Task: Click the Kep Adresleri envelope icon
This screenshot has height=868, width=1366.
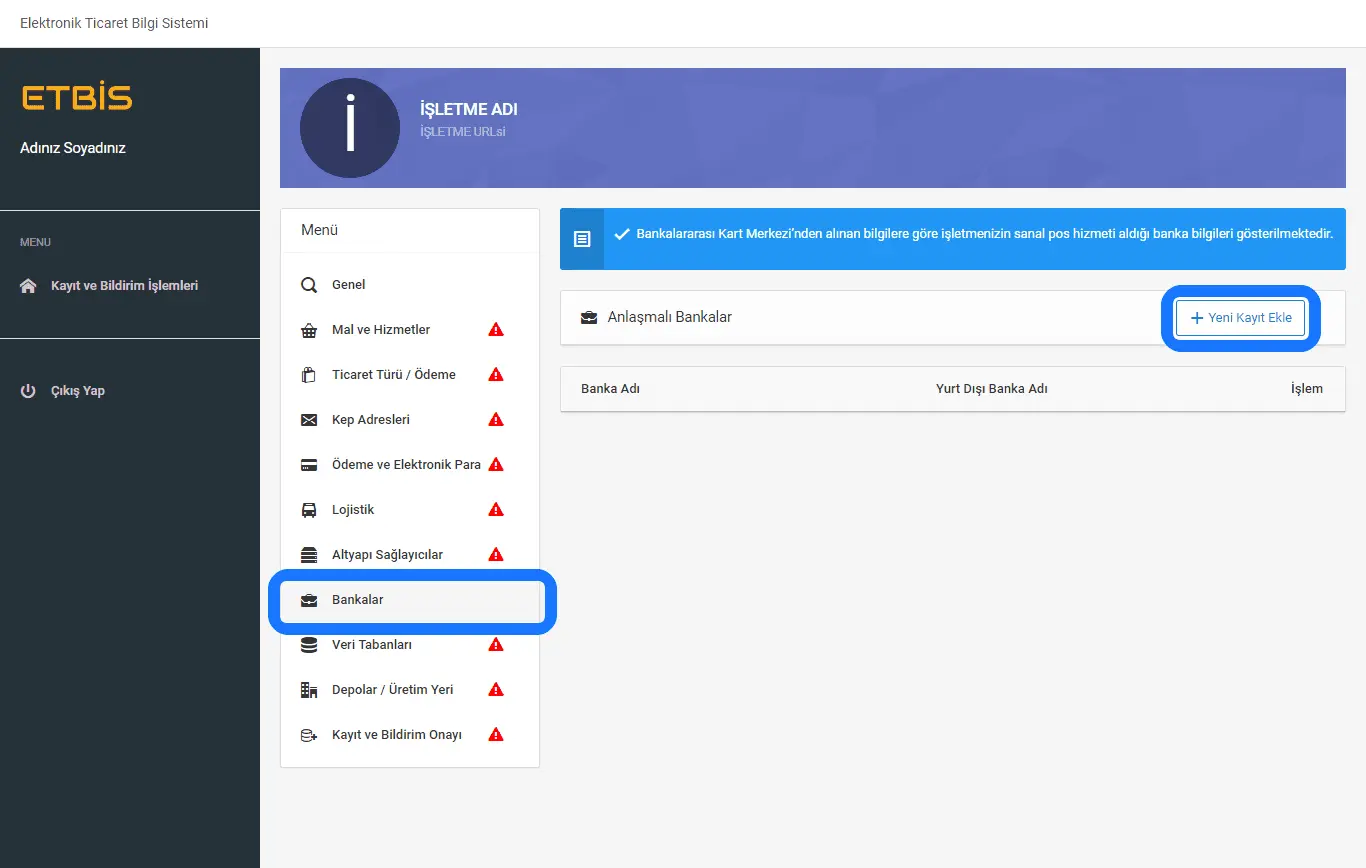Action: click(309, 420)
